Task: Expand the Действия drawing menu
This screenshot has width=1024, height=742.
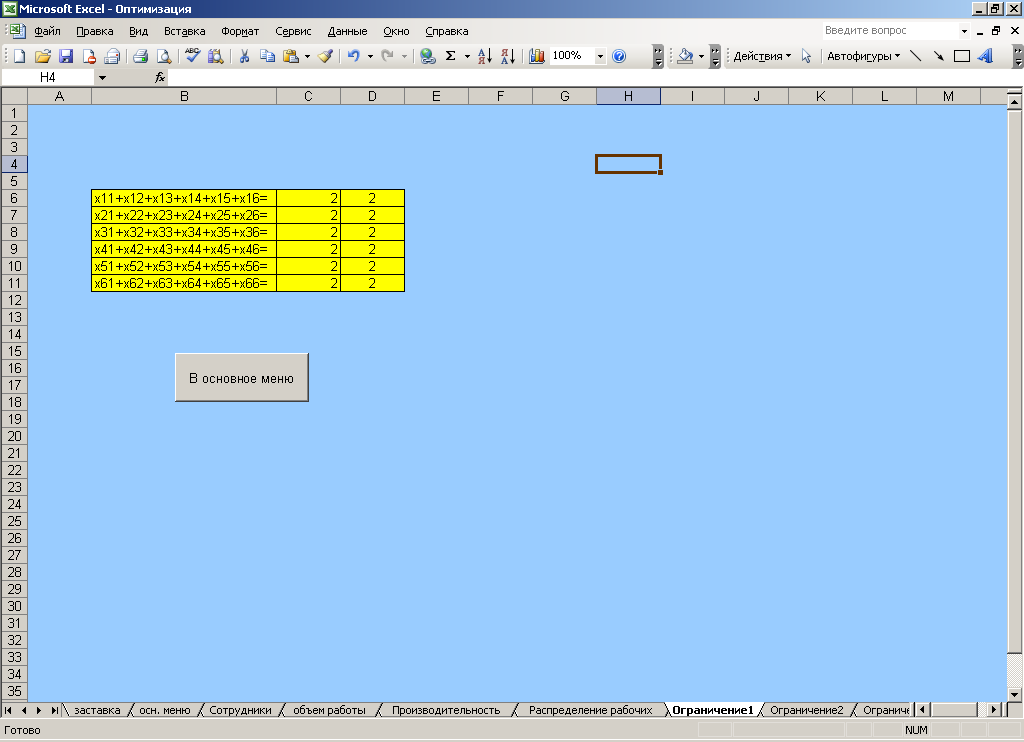Action: pos(762,57)
